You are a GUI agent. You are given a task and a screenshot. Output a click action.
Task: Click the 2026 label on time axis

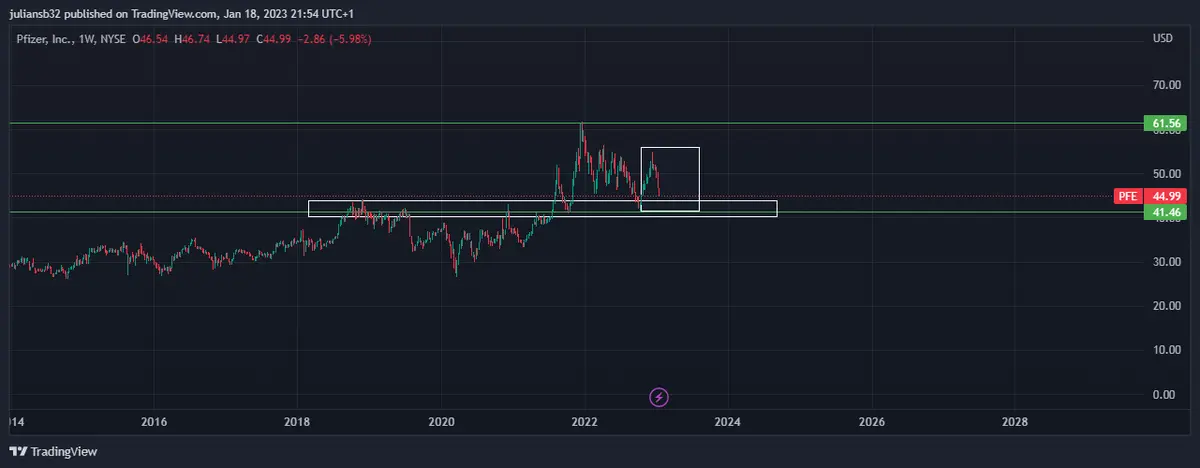(871, 421)
